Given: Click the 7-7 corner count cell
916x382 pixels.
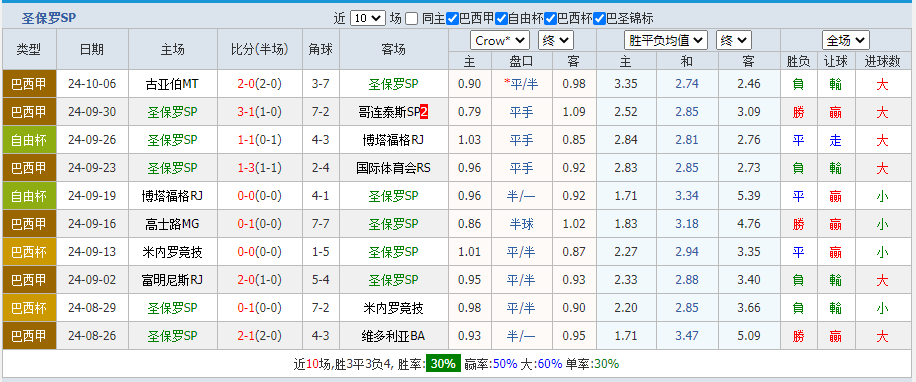Looking at the screenshot, I should pos(321,224).
